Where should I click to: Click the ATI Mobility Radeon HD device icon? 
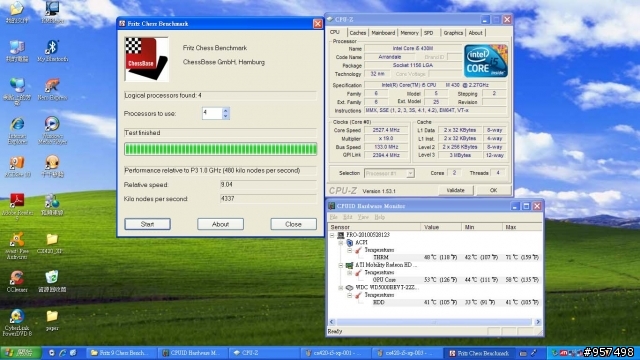350,265
